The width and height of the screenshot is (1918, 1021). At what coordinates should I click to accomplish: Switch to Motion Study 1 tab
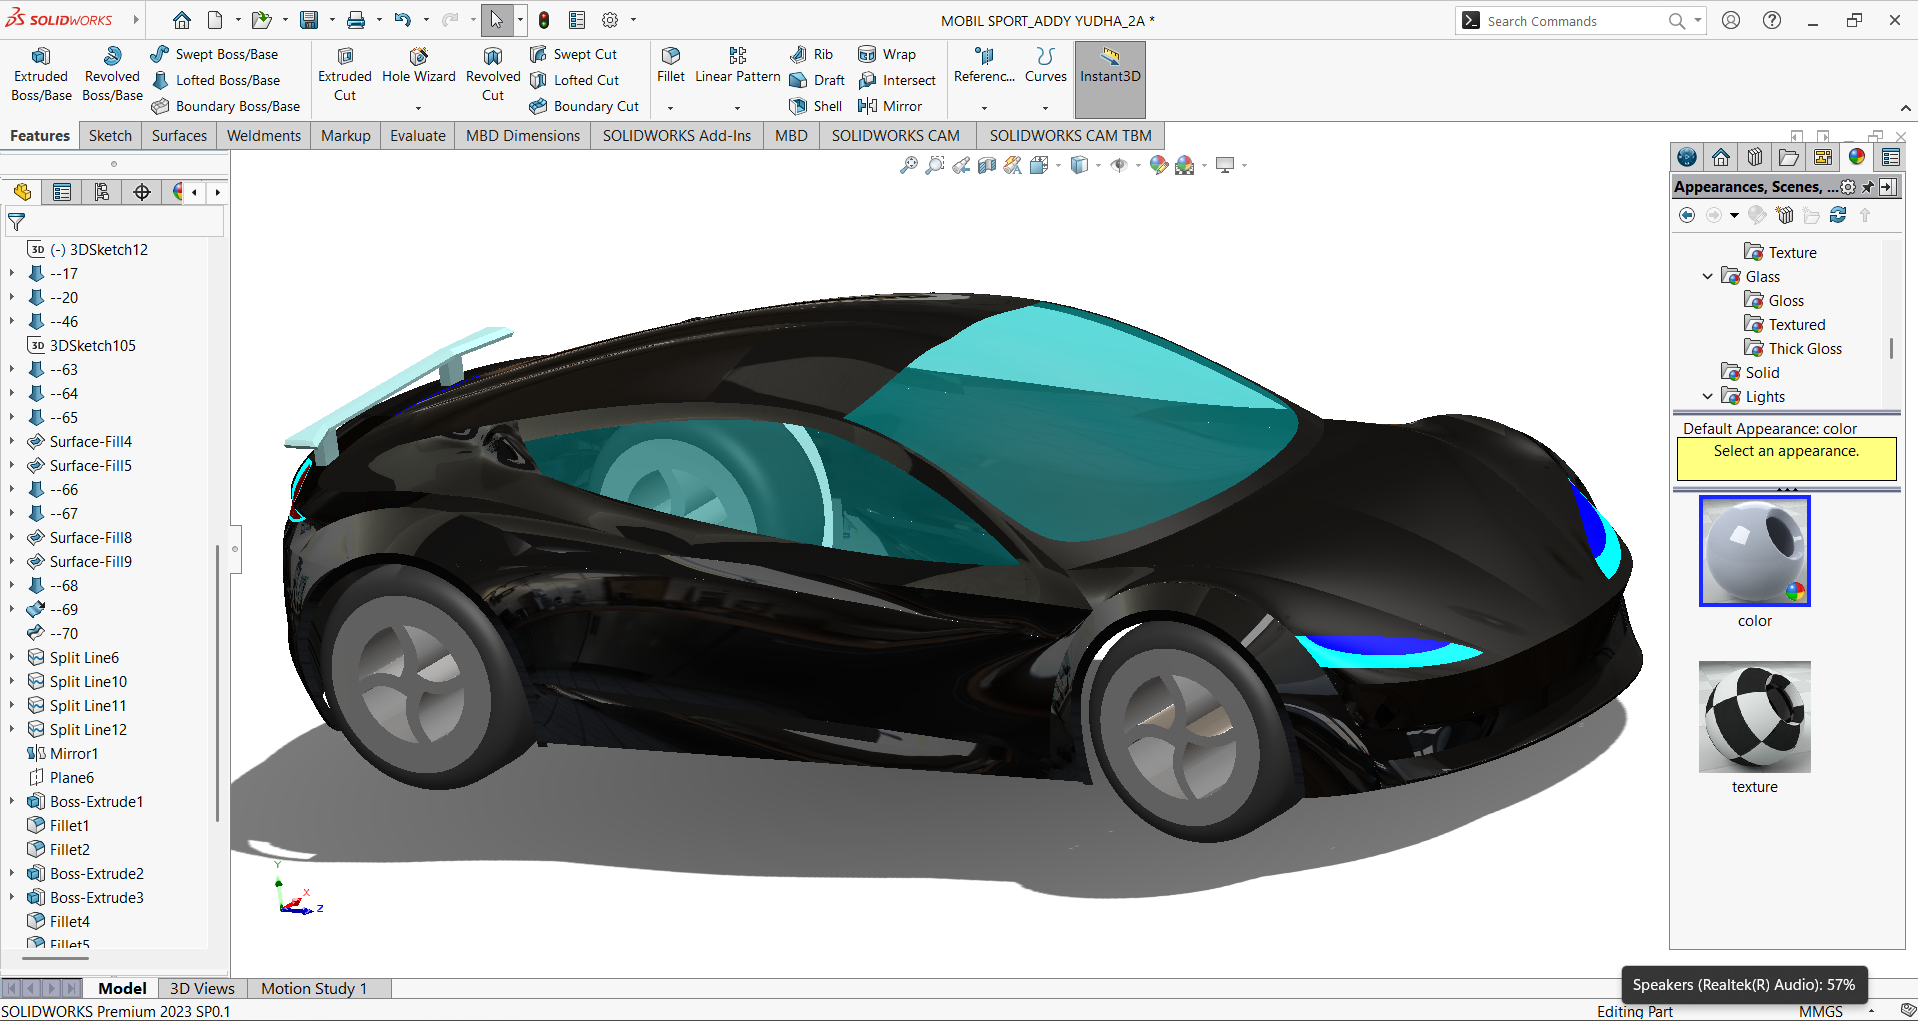click(314, 988)
